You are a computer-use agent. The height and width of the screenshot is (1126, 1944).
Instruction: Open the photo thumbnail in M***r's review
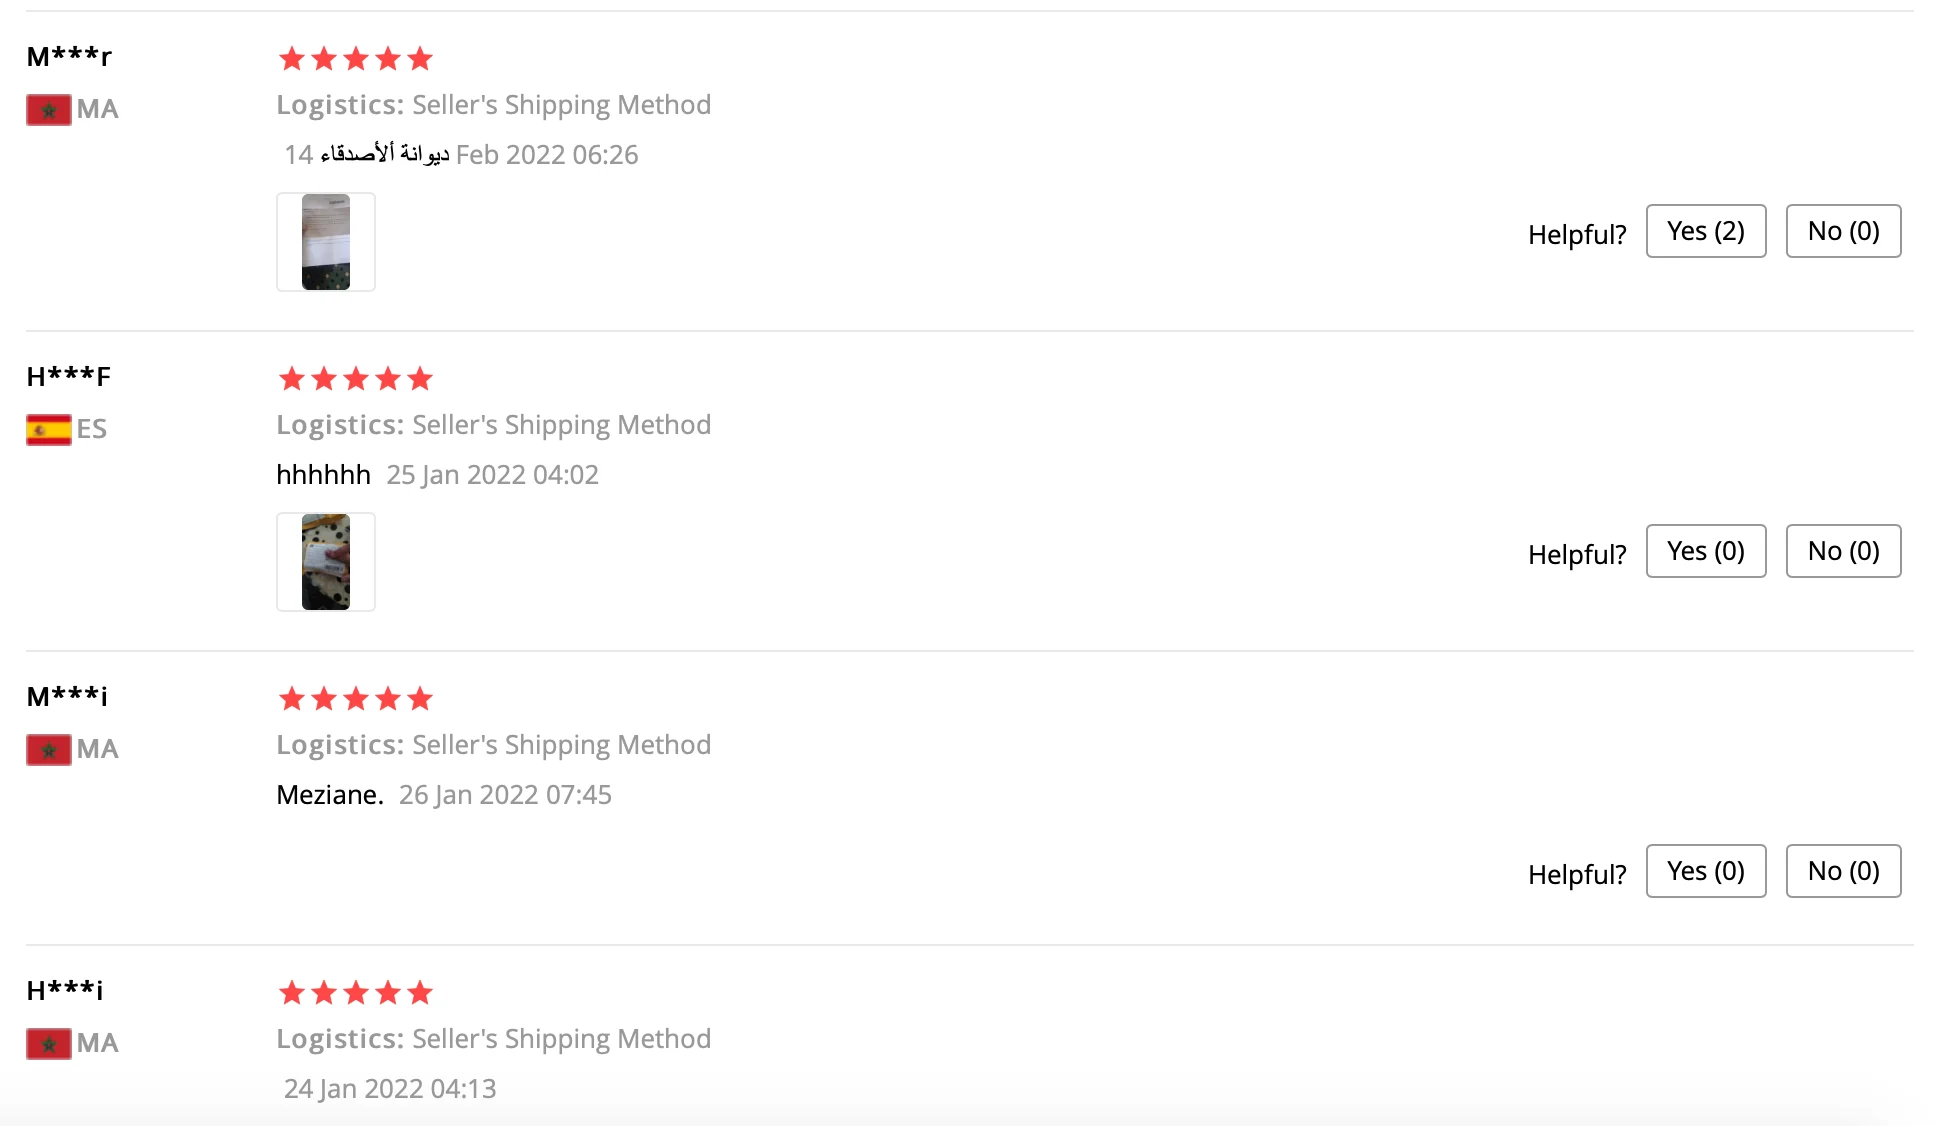click(x=326, y=242)
